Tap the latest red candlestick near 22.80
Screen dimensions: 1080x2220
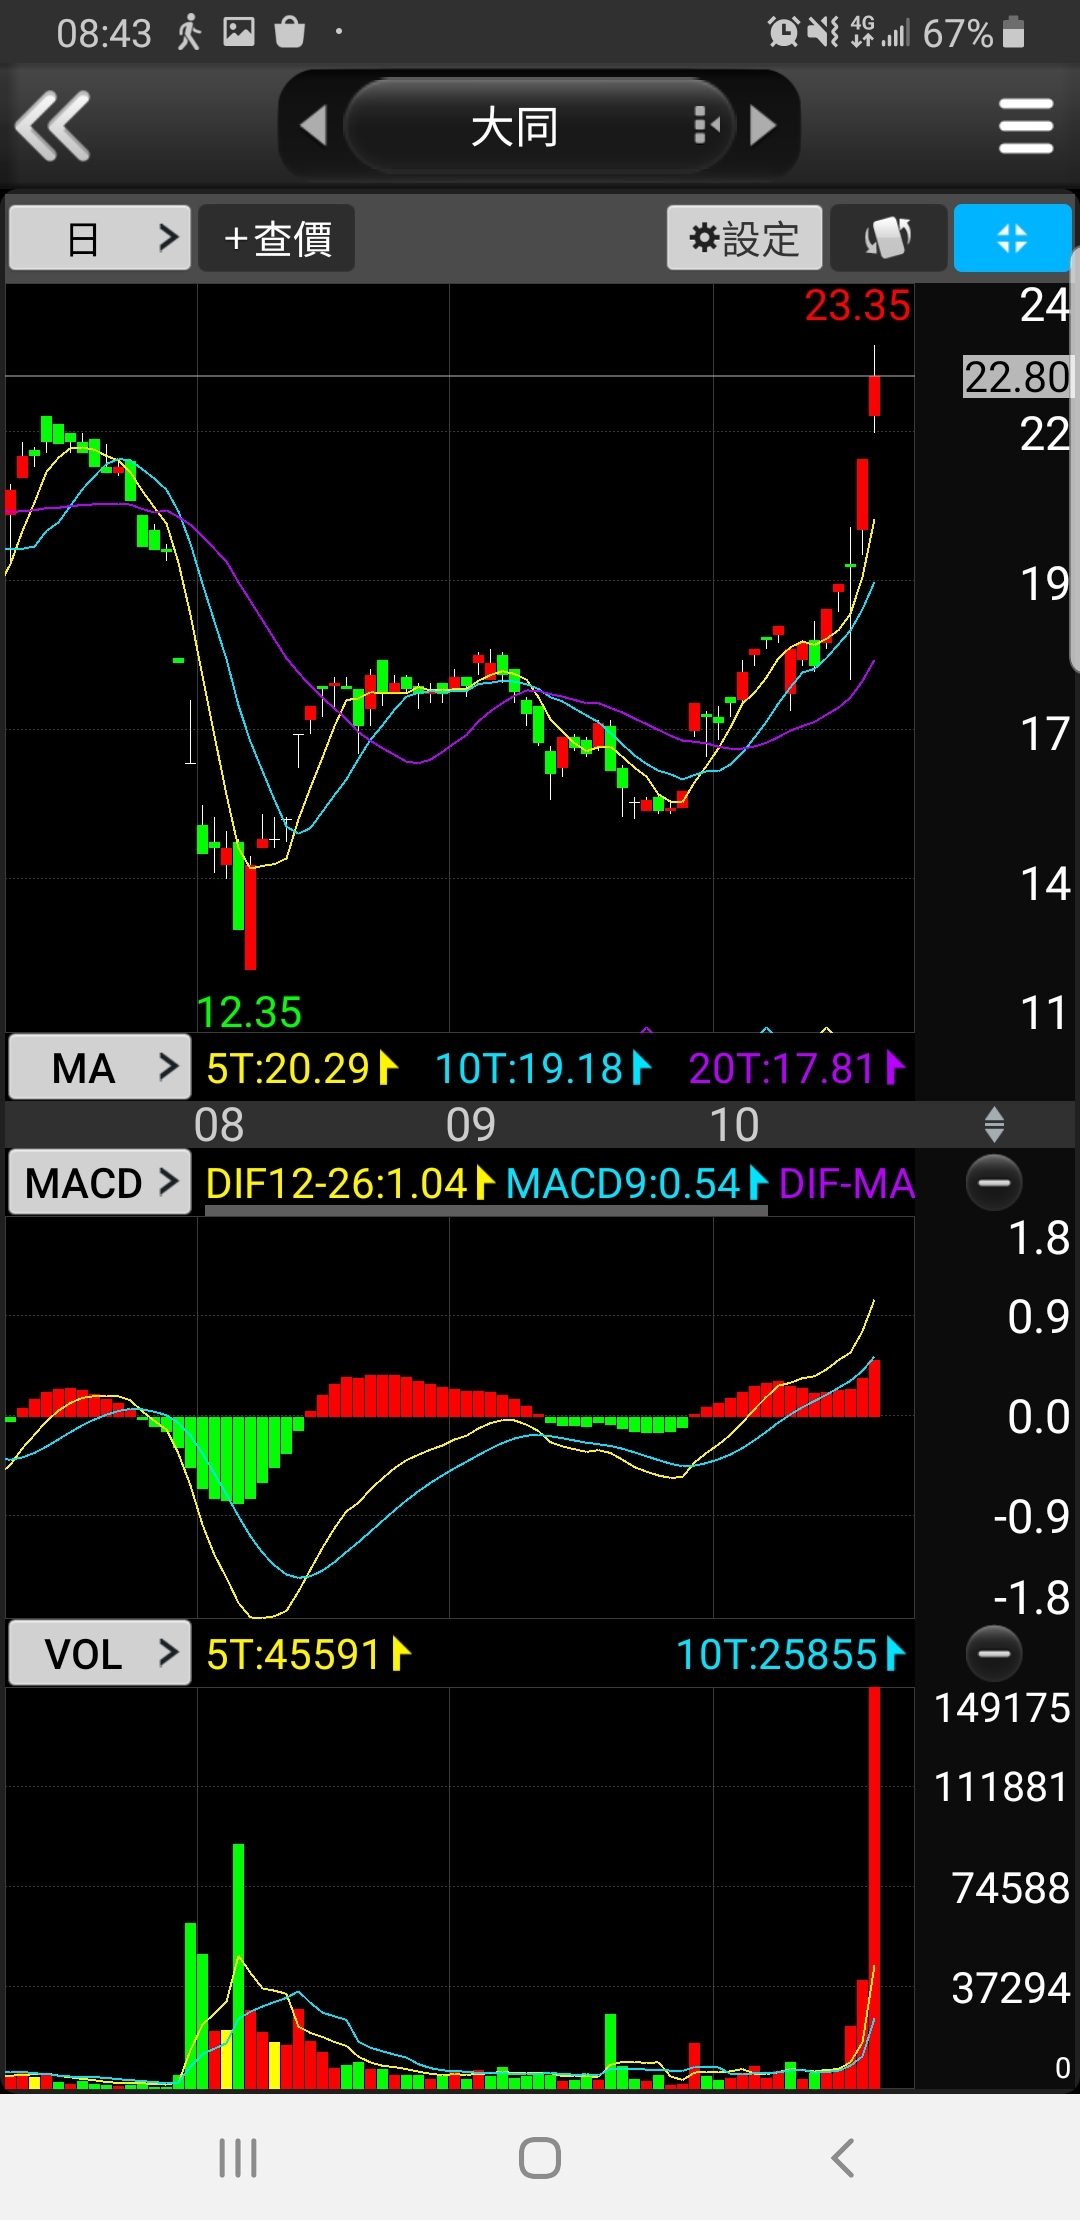point(874,395)
